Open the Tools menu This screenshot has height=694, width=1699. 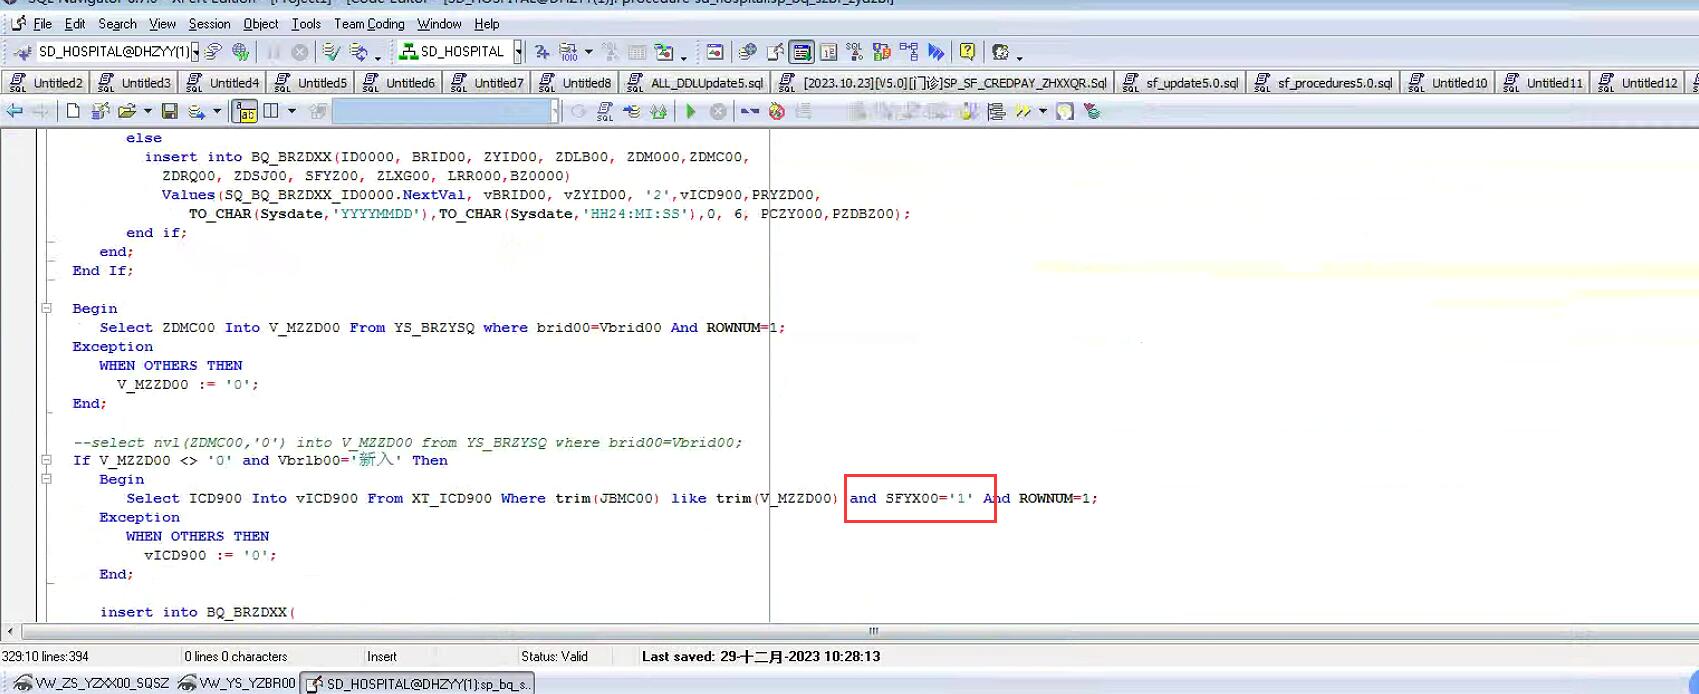click(x=306, y=24)
